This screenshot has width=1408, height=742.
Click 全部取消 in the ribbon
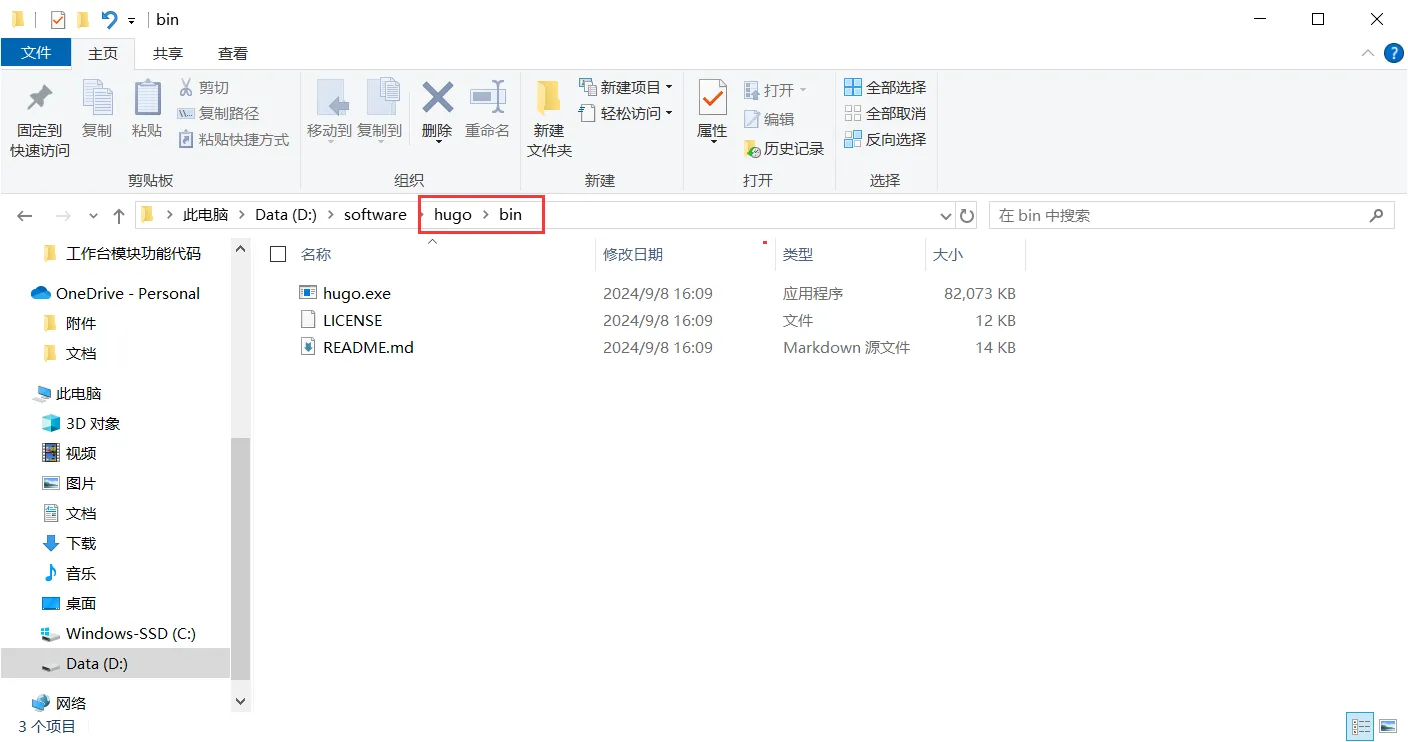click(x=885, y=114)
